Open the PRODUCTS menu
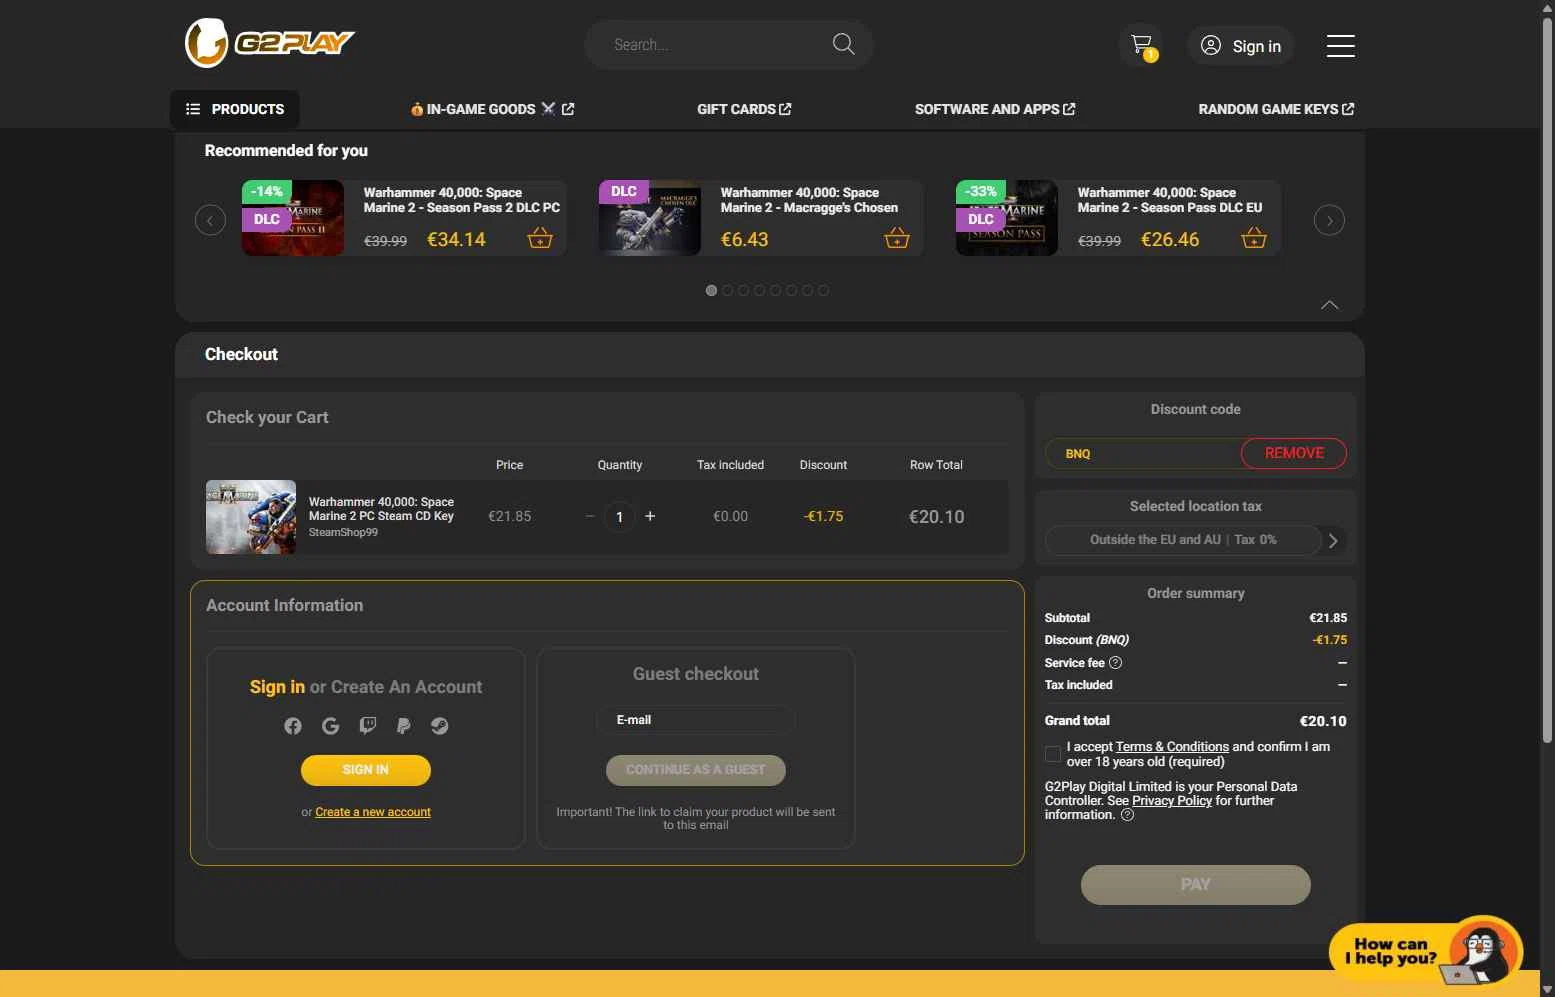The image size is (1555, 997). pos(235,109)
